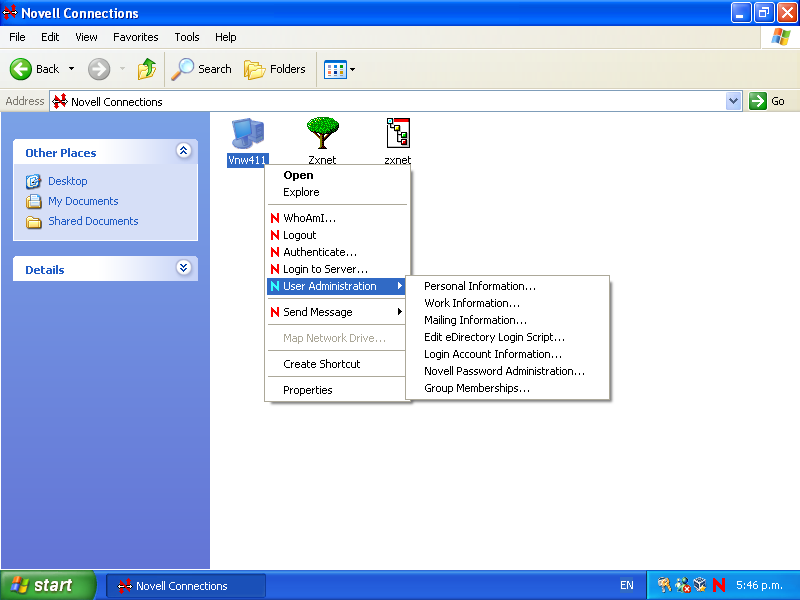Select WhoAmI... in the context menu
The image size is (800, 600).
point(336,218)
